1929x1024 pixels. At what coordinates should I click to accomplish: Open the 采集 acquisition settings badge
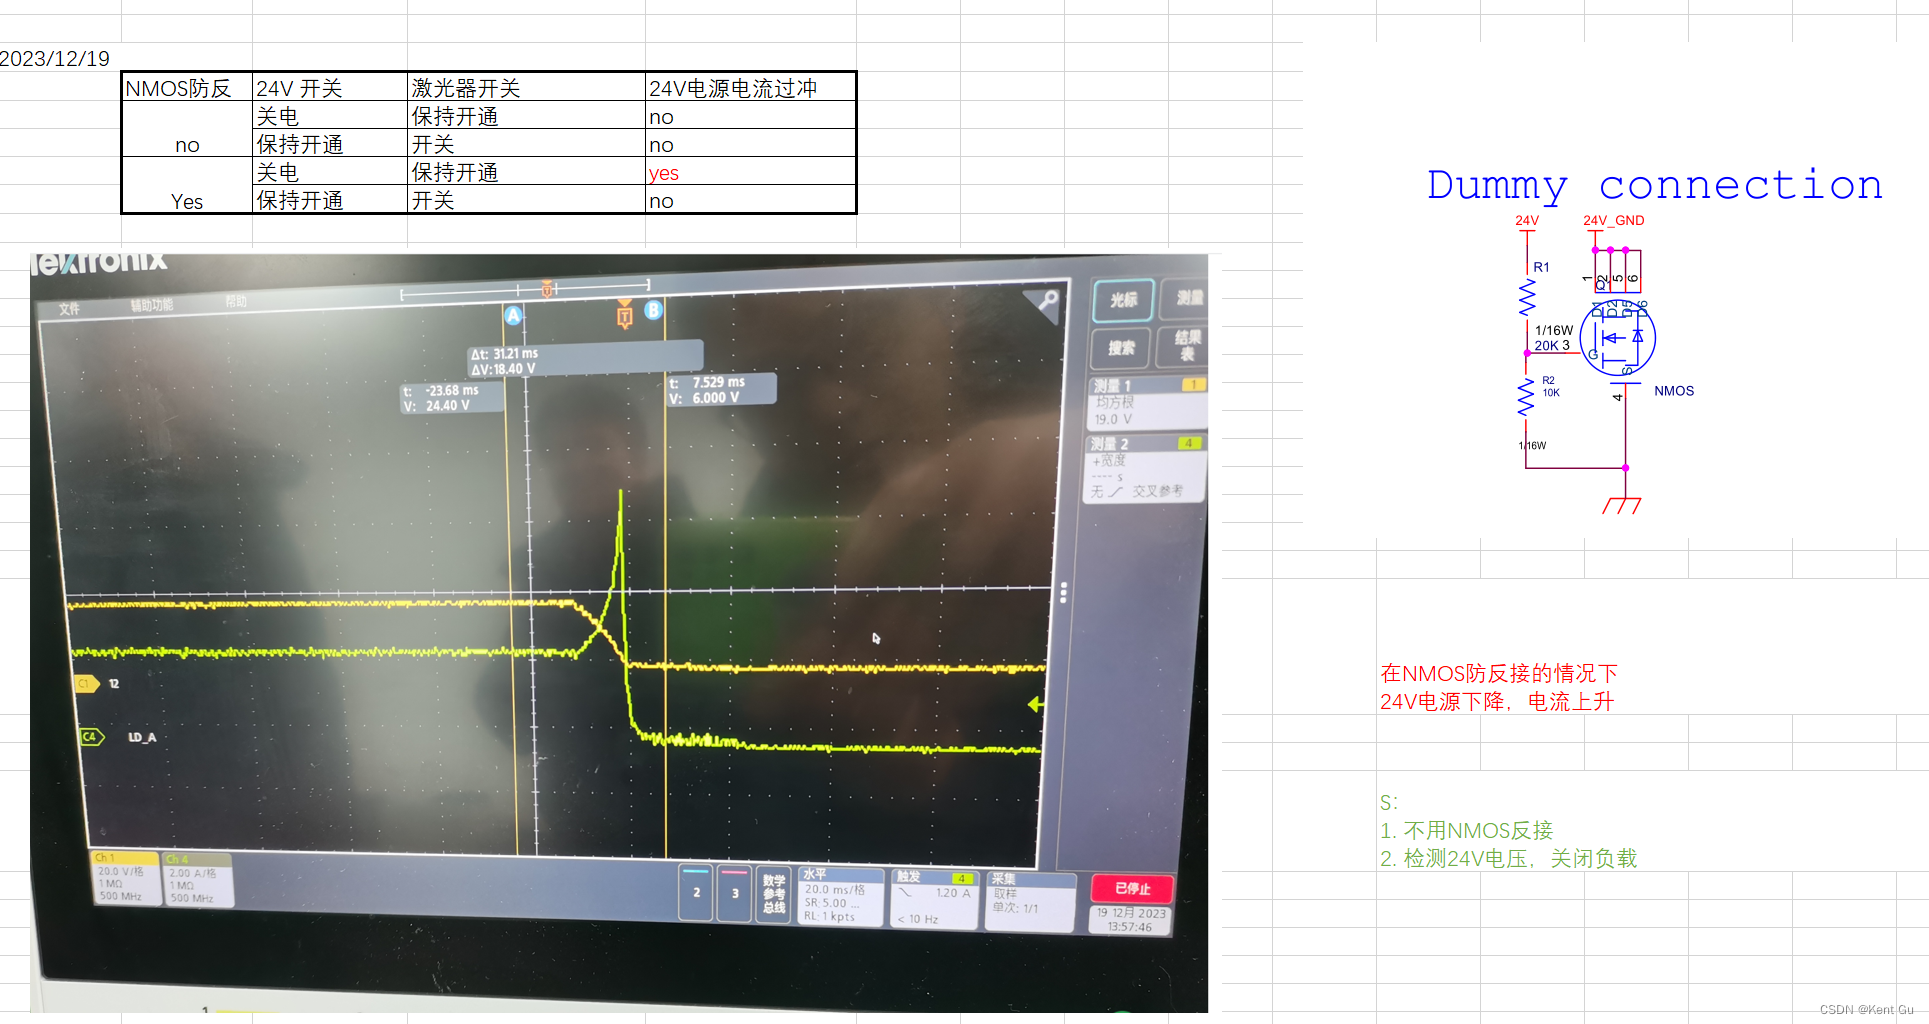click(1030, 901)
